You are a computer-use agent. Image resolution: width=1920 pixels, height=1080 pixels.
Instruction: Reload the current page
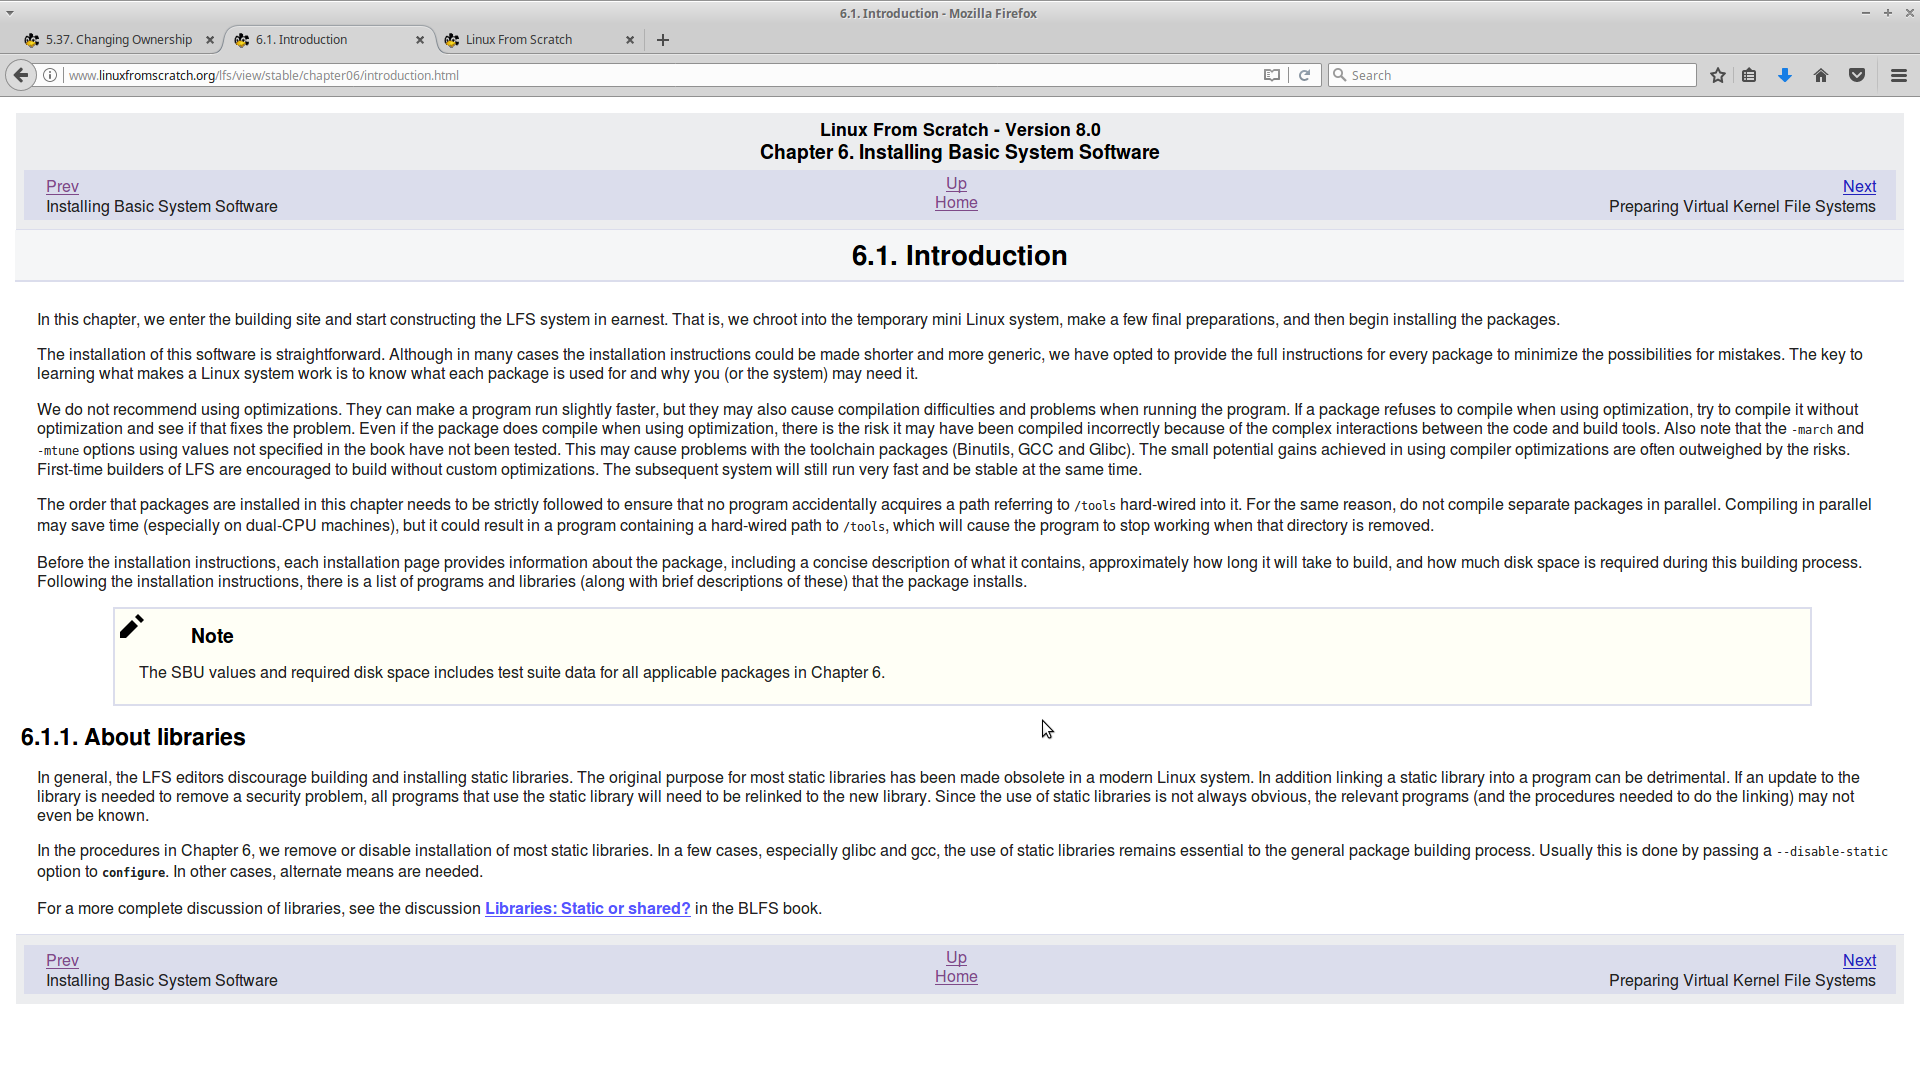1304,75
